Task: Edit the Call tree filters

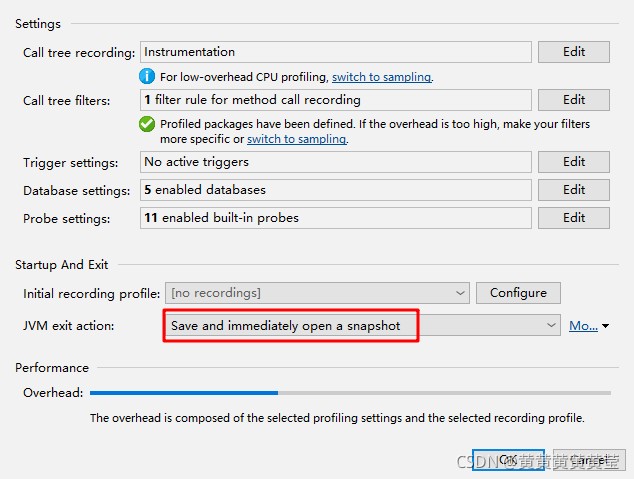Action: click(573, 100)
